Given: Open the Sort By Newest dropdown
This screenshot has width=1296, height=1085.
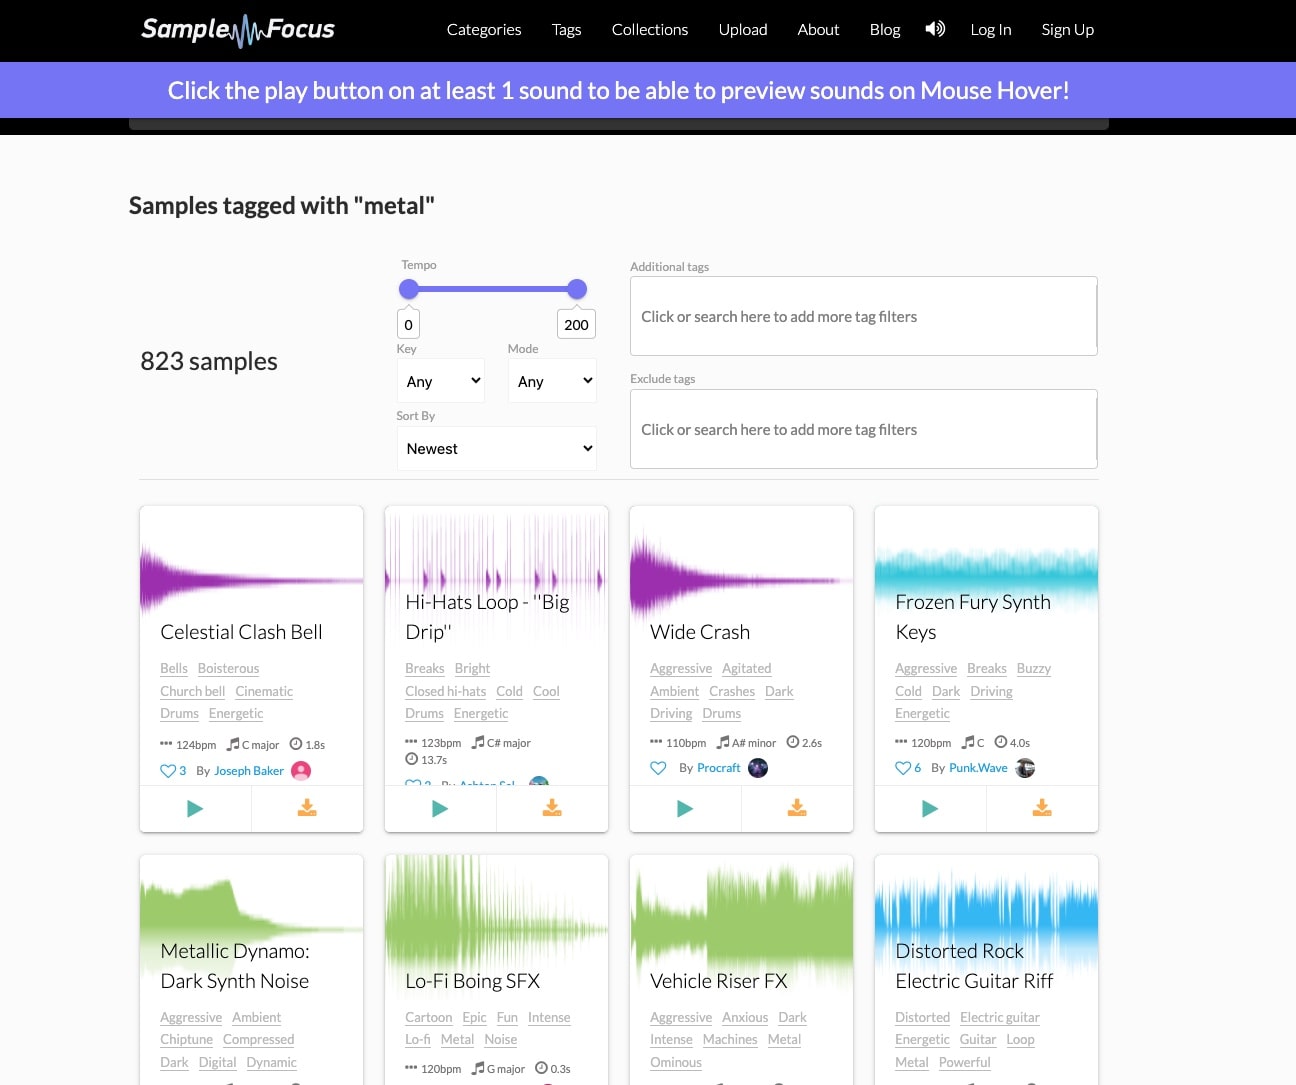Looking at the screenshot, I should click(497, 449).
